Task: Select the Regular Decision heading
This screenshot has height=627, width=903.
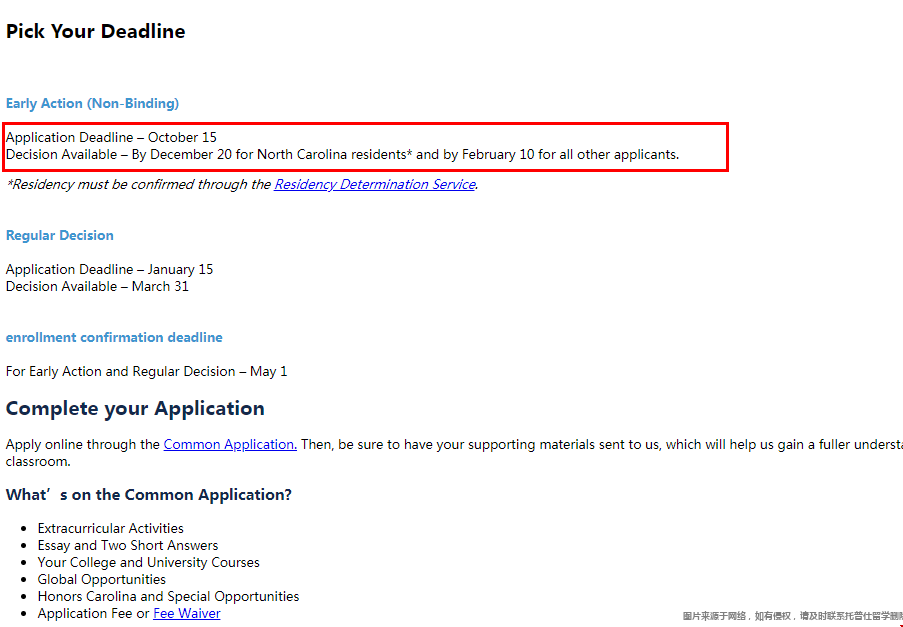Action: 60,236
